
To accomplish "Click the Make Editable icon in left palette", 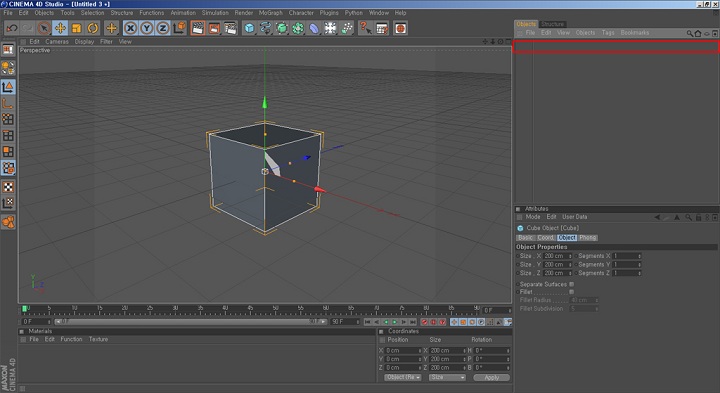I will (8, 50).
